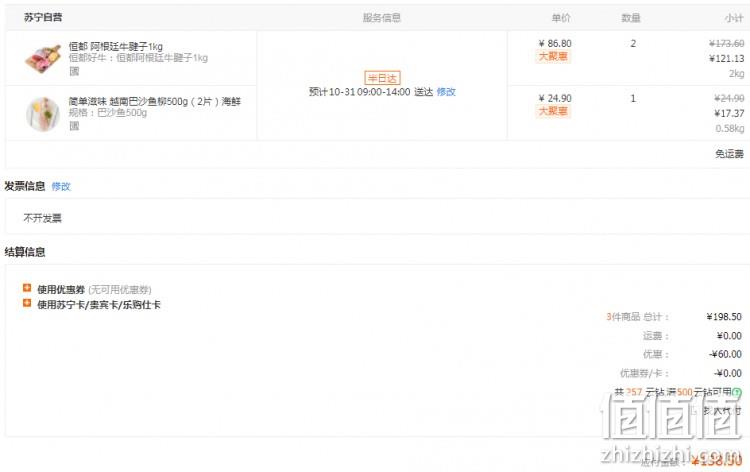Click the 使用苏宁卡/贵宾卡/乐购仕卡 label
Viewport: 750px width, 472px height.
(x=99, y=305)
